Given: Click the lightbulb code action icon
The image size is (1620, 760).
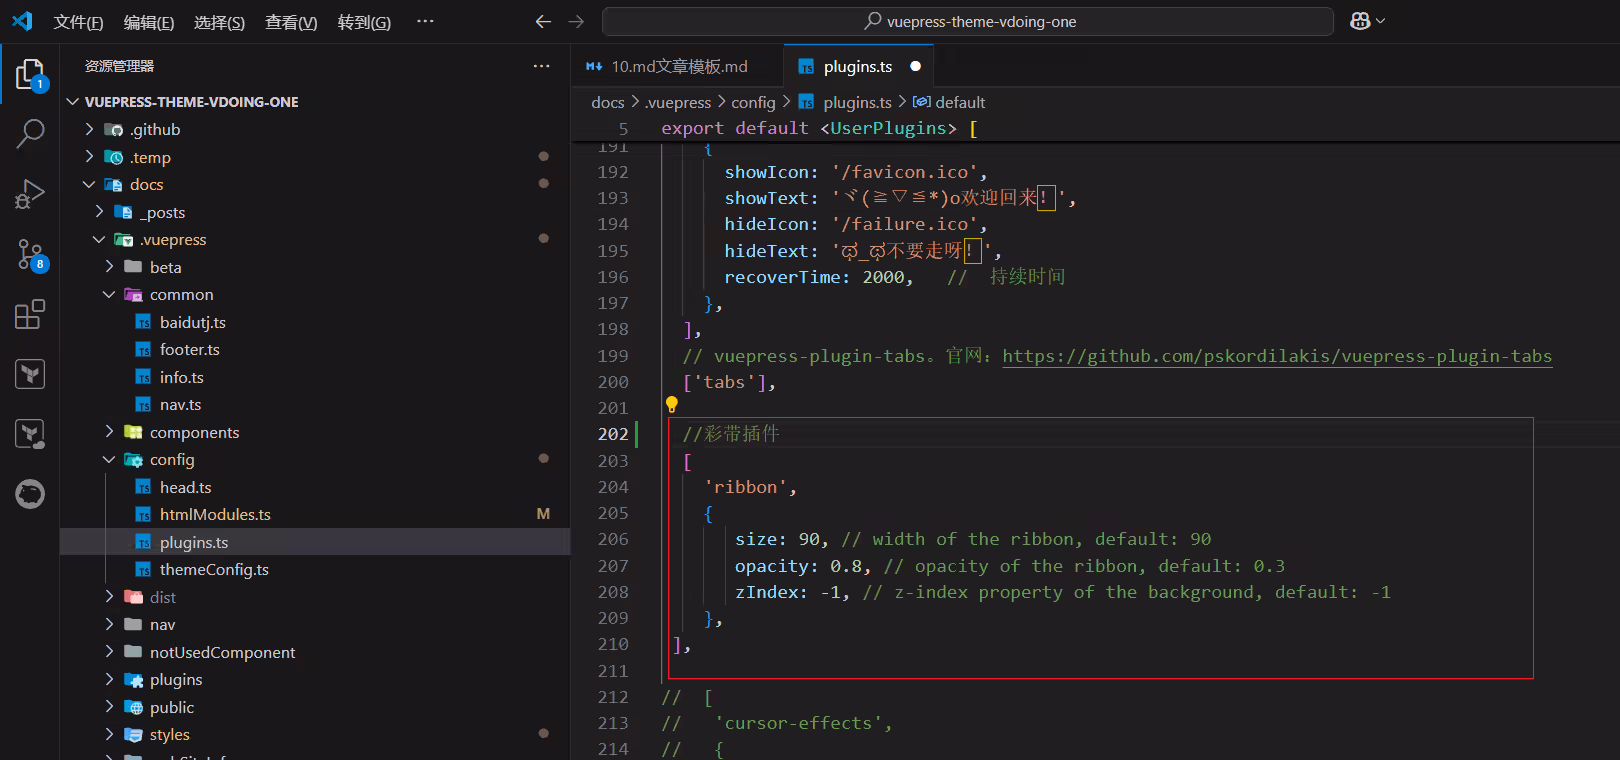Looking at the screenshot, I should point(672,404).
